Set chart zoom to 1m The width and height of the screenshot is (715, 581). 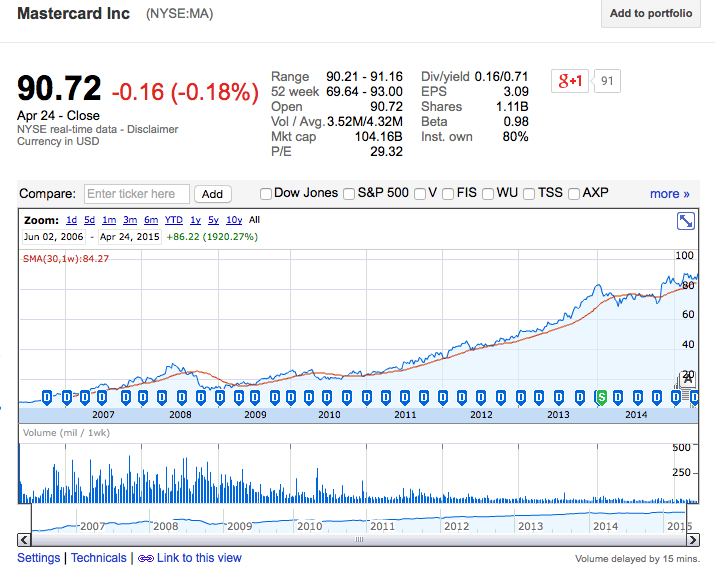coord(109,220)
